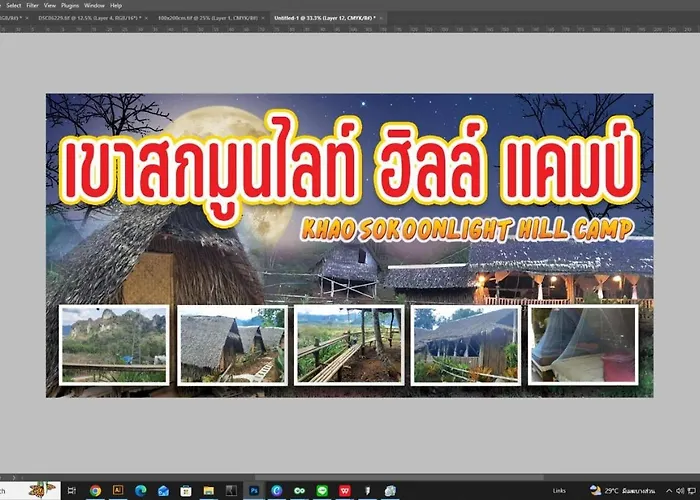Open the Canva app from the taskbar
Image resolution: width=700 pixels, height=500 pixels.
(277, 491)
